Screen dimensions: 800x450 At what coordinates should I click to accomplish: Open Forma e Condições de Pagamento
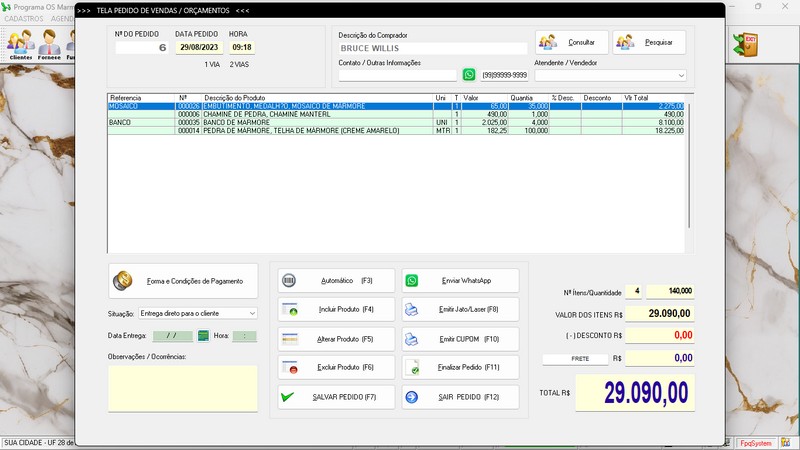coord(183,281)
